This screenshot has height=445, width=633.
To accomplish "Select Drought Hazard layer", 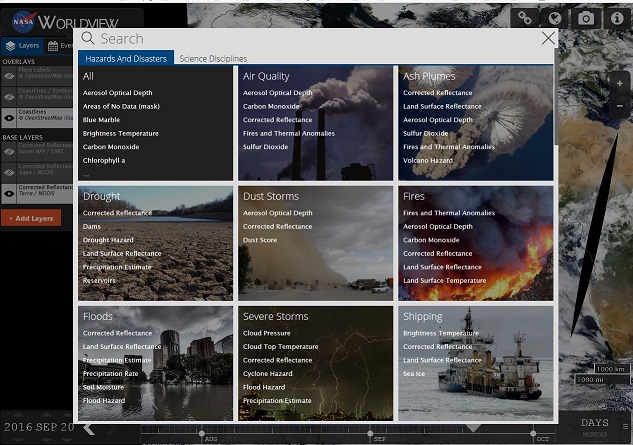I will tap(108, 240).
